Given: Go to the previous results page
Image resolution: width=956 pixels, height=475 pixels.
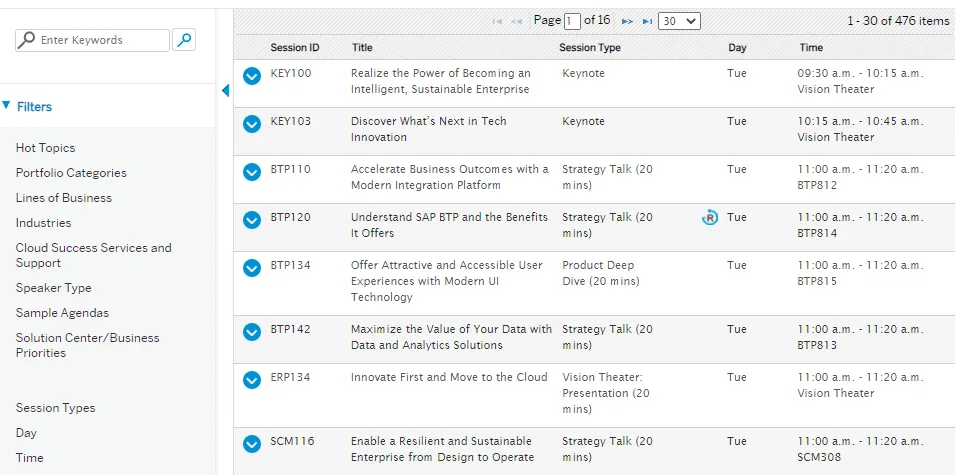Looking at the screenshot, I should [517, 21].
